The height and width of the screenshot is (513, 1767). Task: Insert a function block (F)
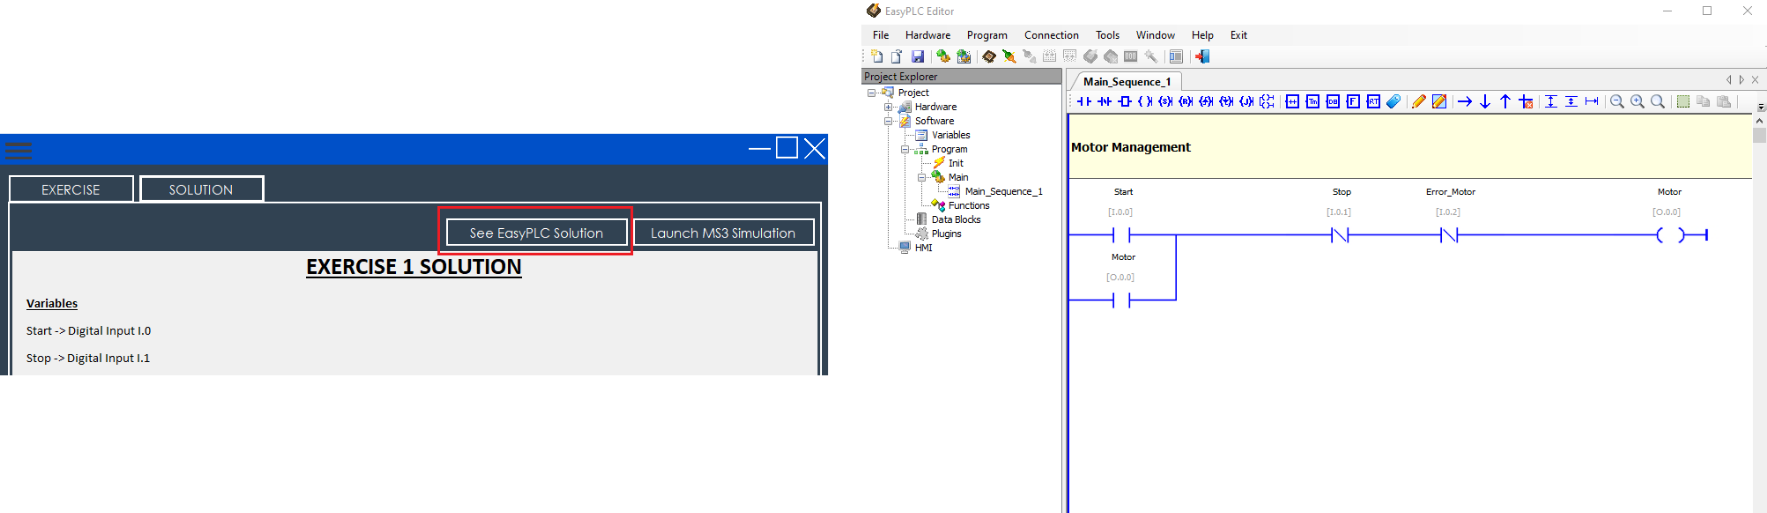pos(1353,101)
